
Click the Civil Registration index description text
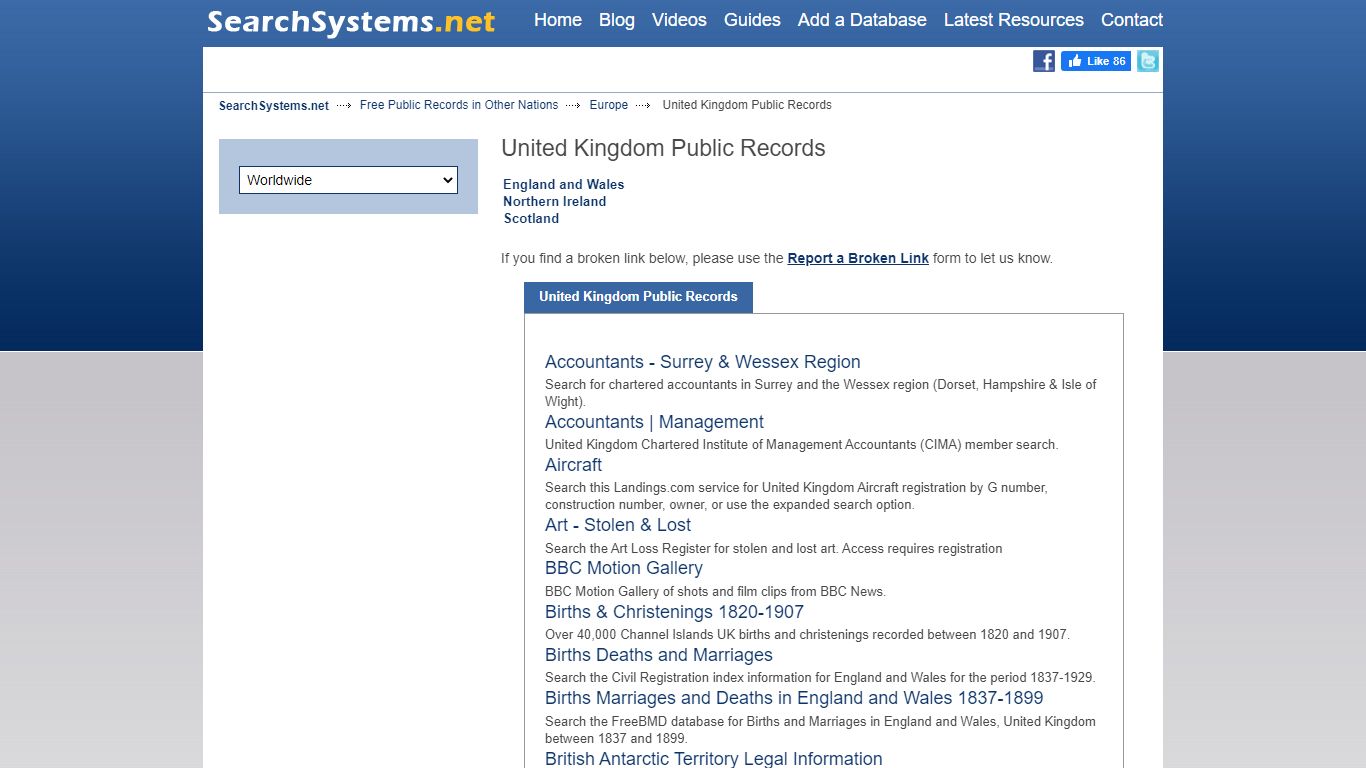820,677
